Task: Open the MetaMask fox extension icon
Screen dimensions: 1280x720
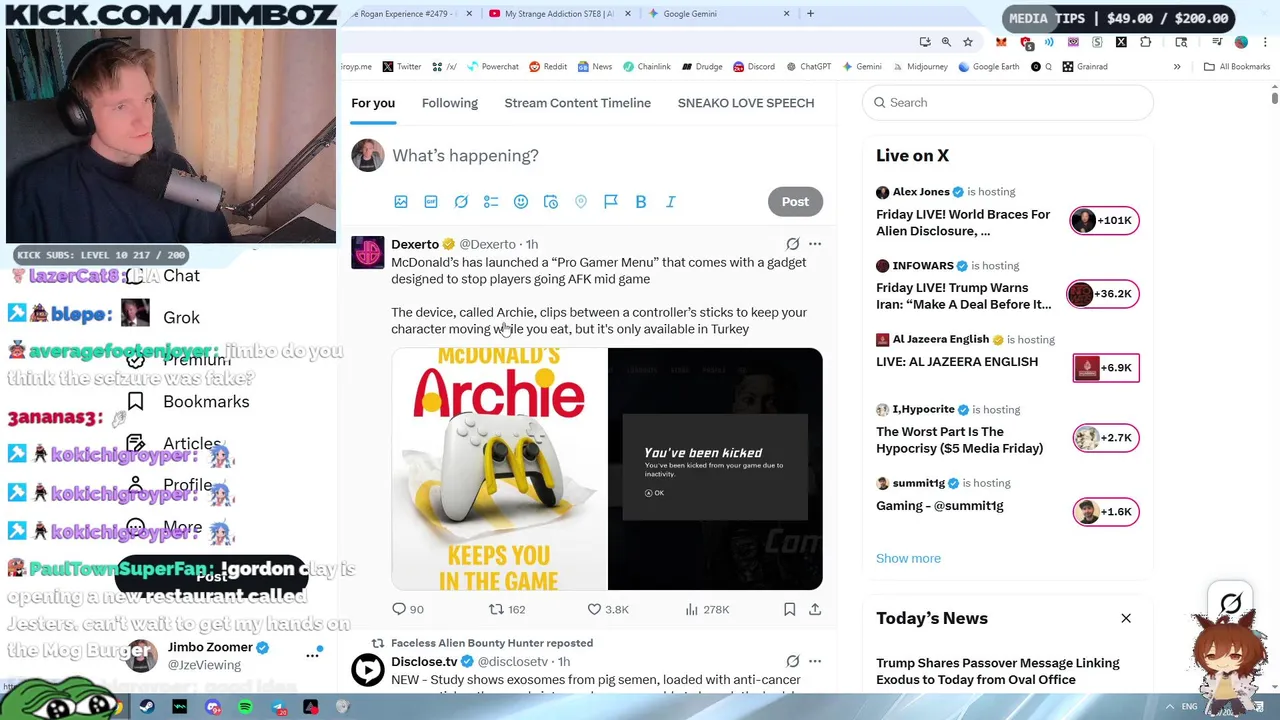Action: click(x=1001, y=42)
